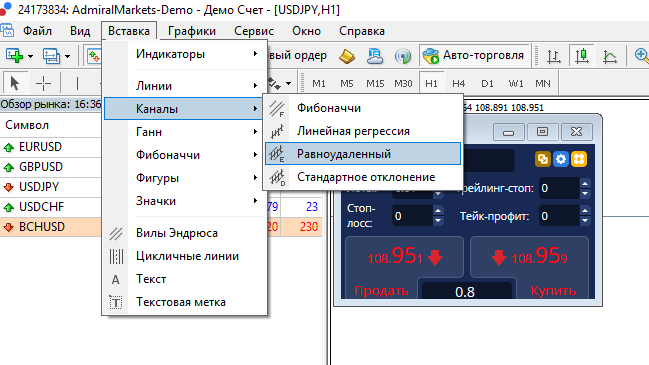Click the application icon left of Файл
This screenshot has height=365, width=649.
coord(7,31)
